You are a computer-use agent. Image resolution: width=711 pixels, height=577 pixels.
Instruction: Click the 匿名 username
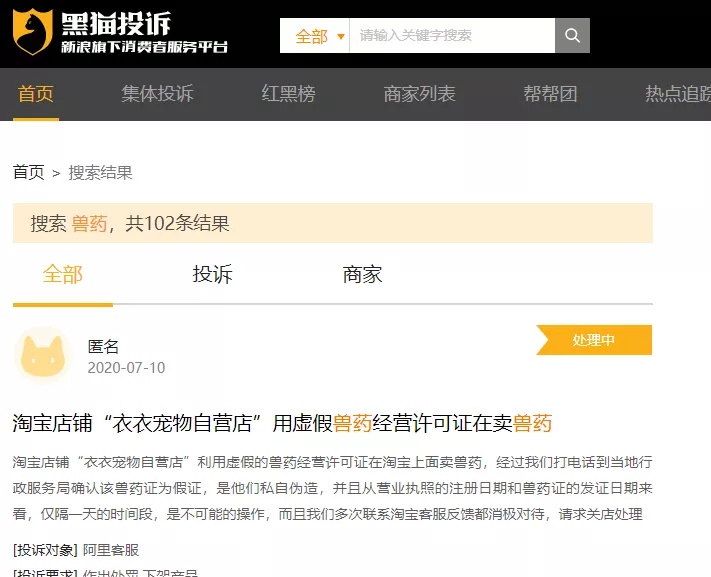click(103, 347)
